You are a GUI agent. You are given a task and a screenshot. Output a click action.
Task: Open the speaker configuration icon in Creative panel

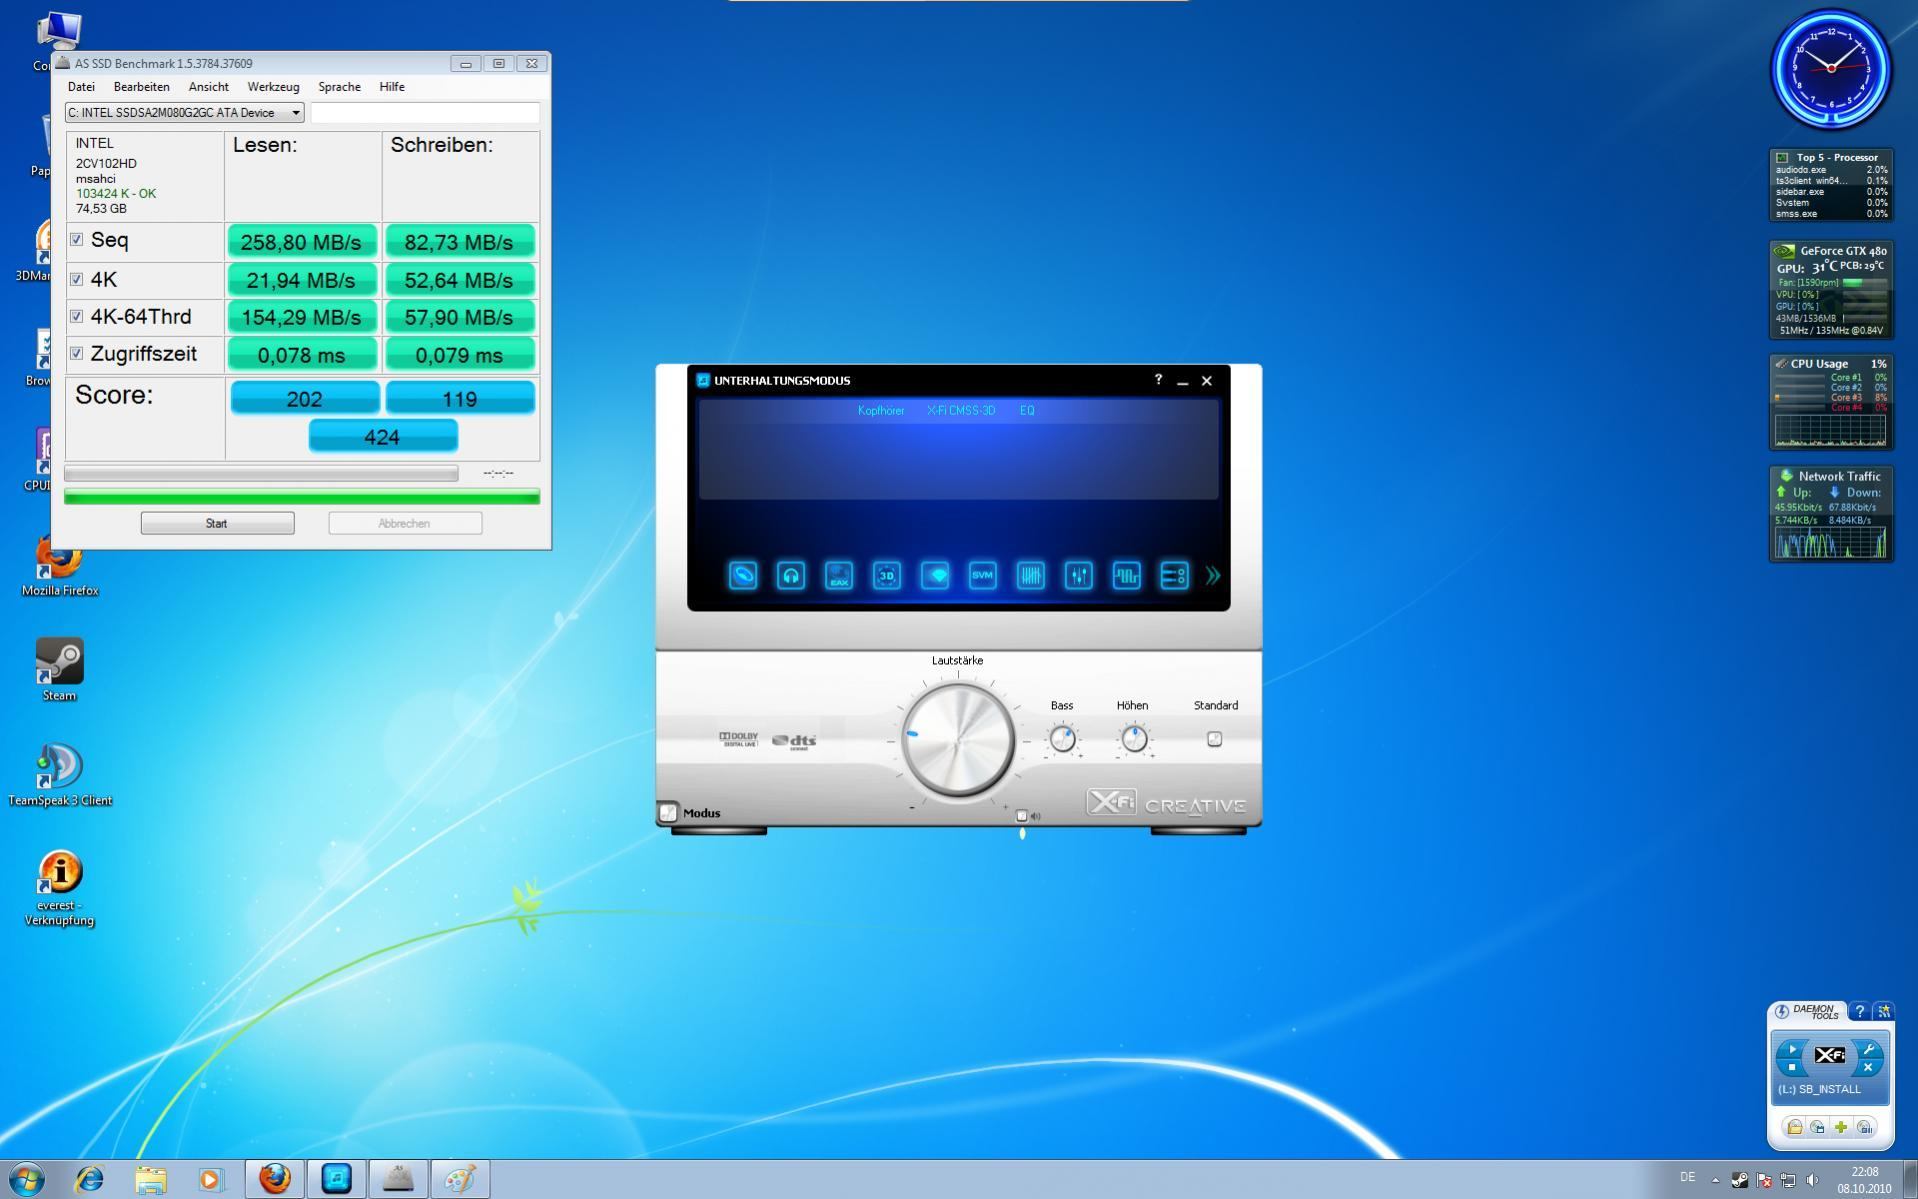click(743, 575)
